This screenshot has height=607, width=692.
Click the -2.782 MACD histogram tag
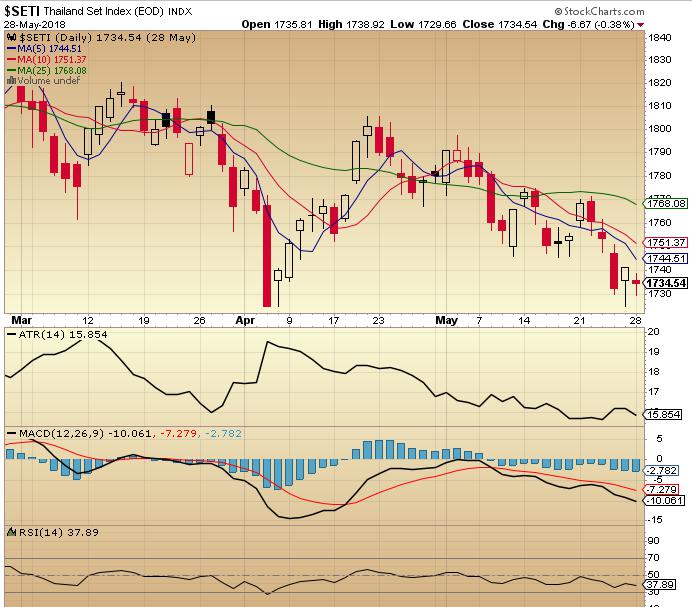pos(662,471)
